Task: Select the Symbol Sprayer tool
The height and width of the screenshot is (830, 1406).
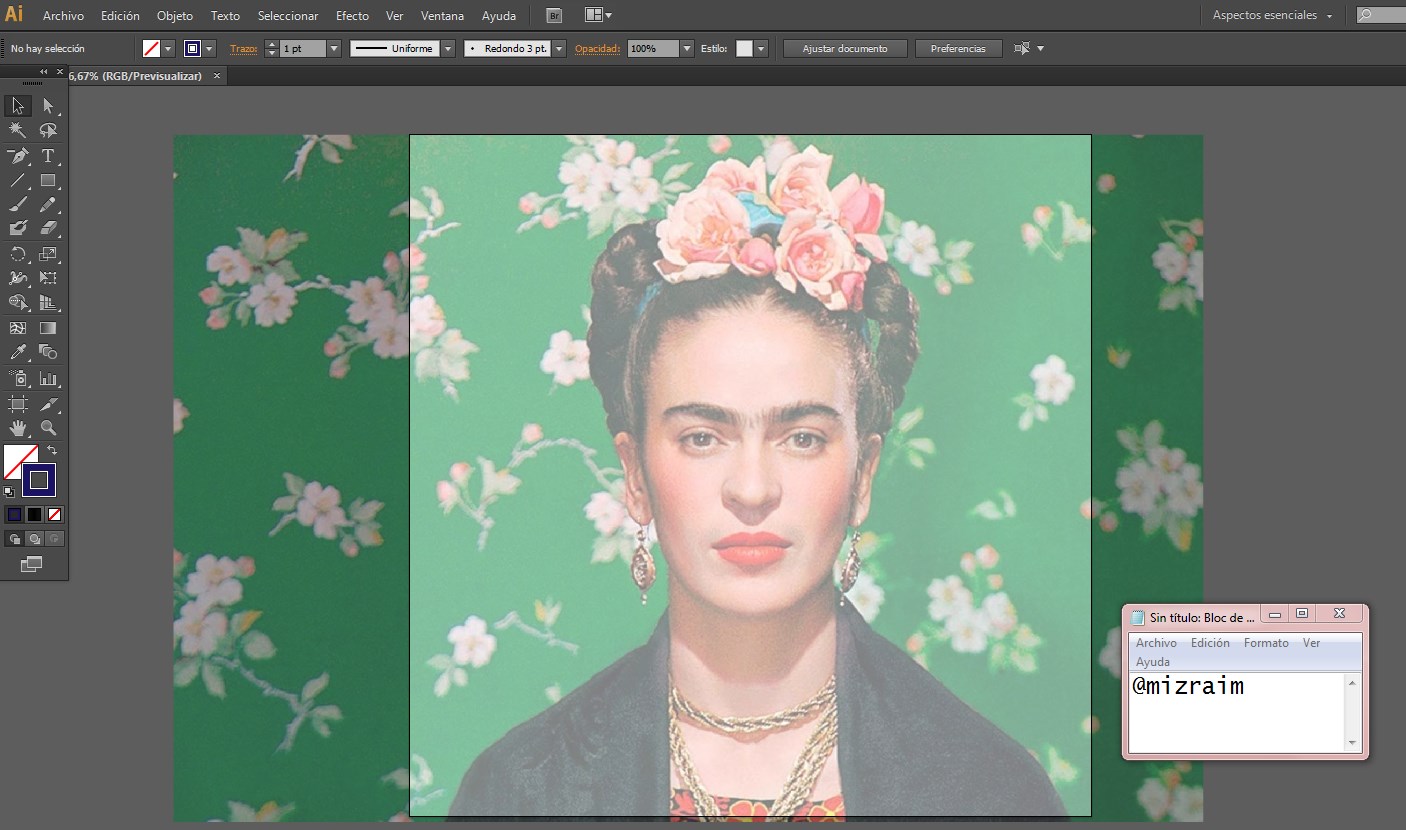Action: [17, 379]
